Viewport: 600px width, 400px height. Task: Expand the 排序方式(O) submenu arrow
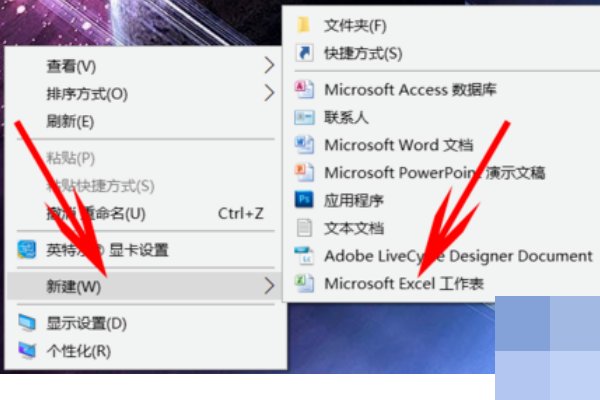(269, 93)
